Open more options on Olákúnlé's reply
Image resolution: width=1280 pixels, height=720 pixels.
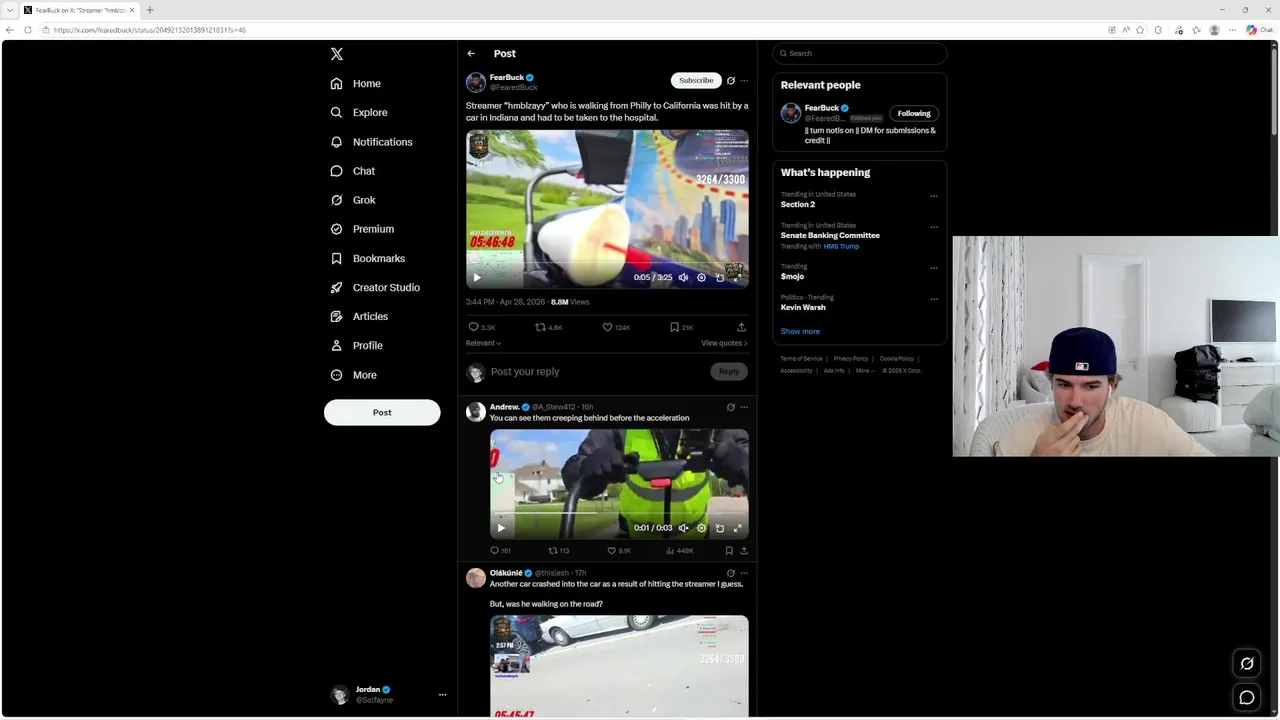point(743,573)
